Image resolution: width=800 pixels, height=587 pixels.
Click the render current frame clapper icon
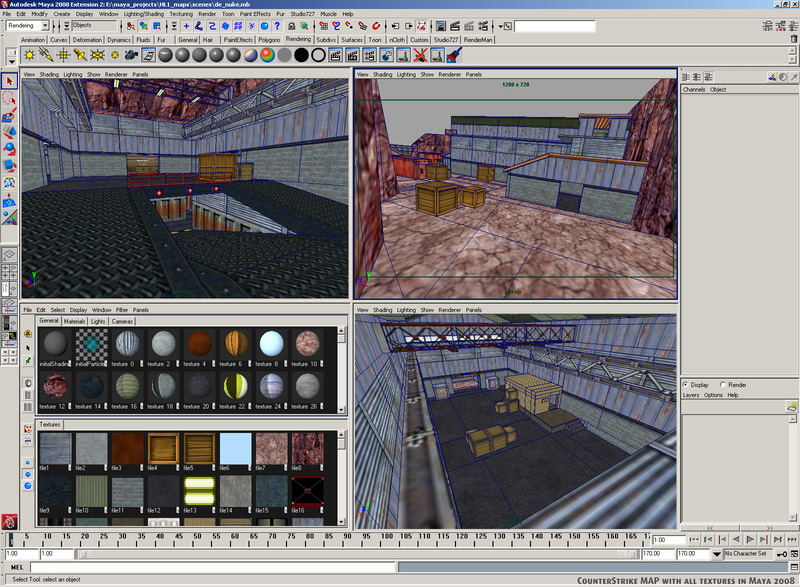[455, 26]
